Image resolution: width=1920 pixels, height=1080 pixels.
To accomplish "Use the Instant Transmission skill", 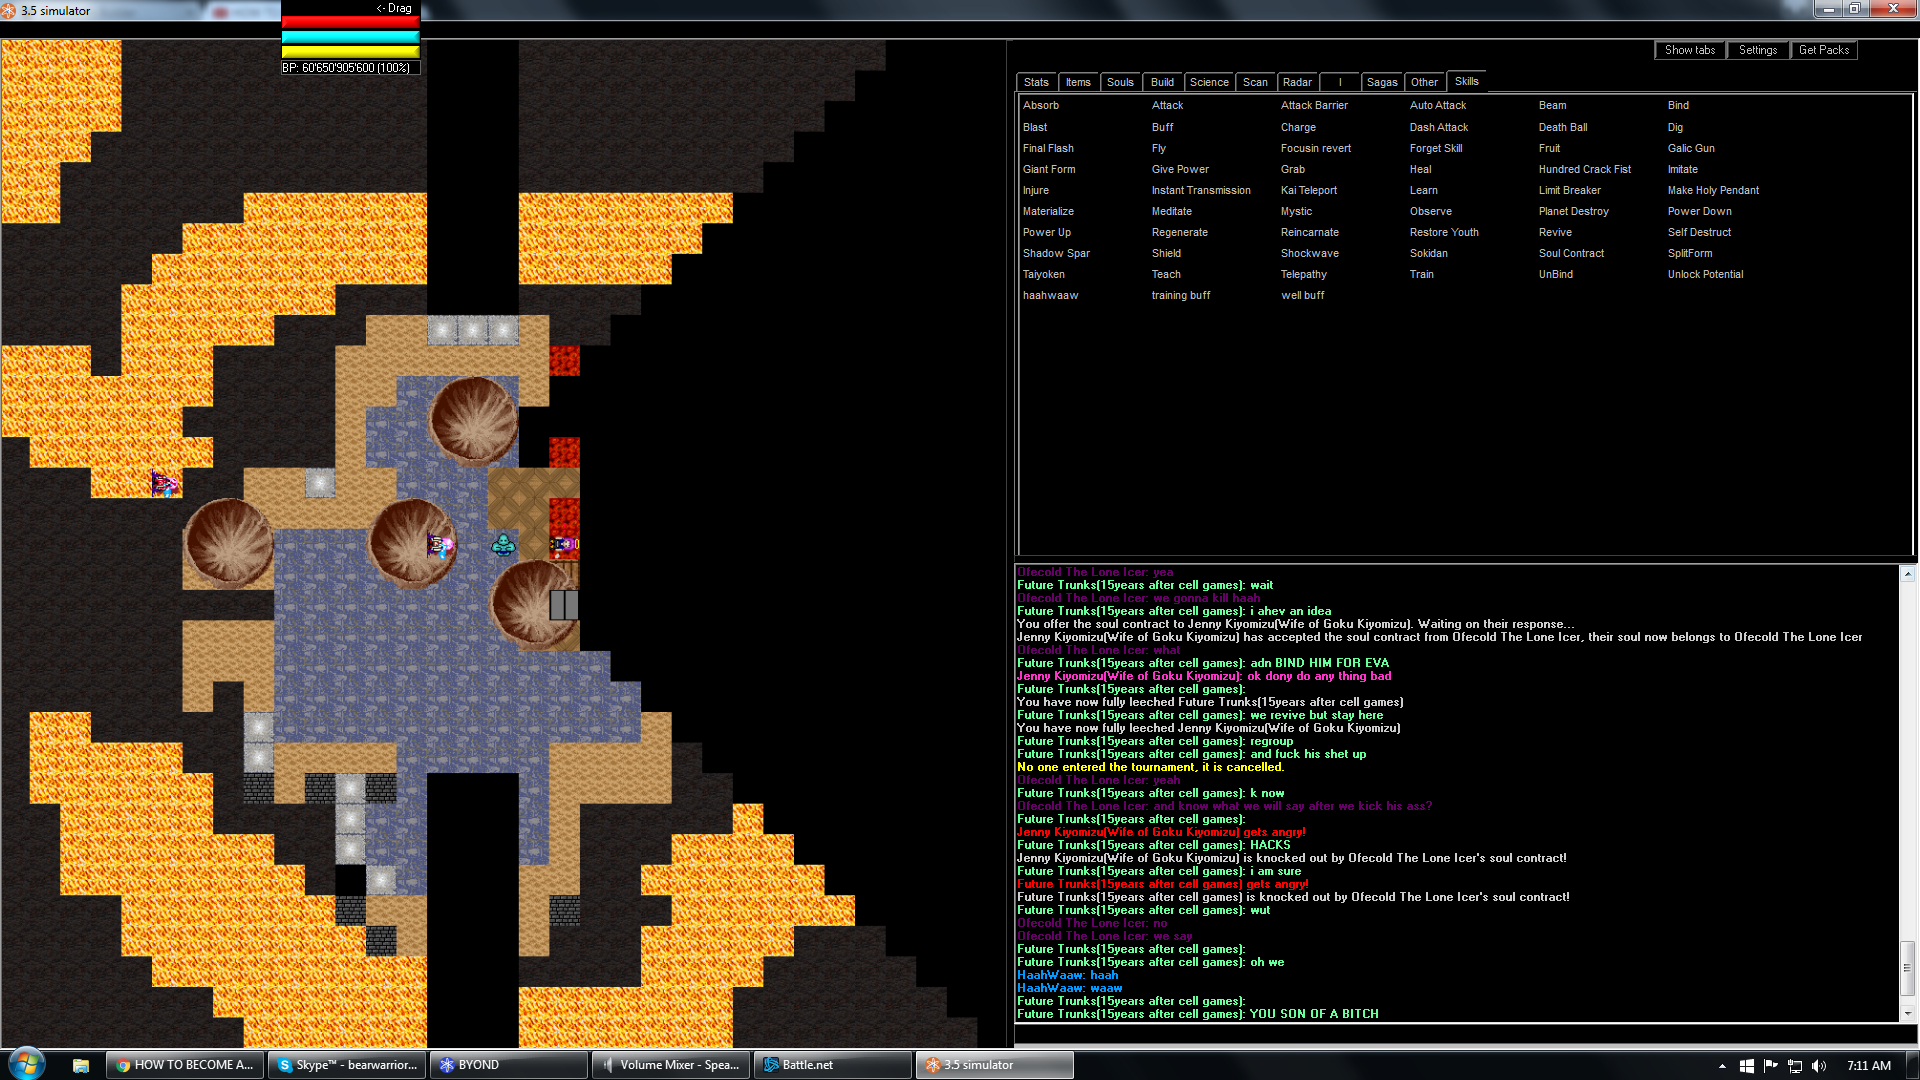I will [x=1200, y=190].
